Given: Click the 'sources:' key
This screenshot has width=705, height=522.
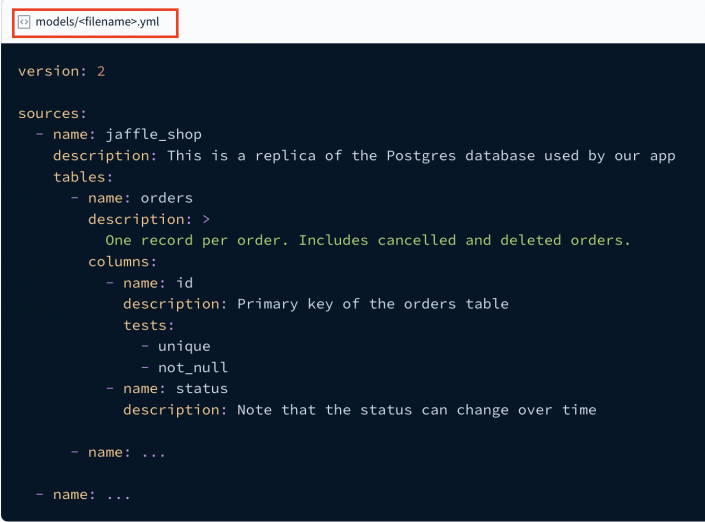Looking at the screenshot, I should tap(52, 113).
